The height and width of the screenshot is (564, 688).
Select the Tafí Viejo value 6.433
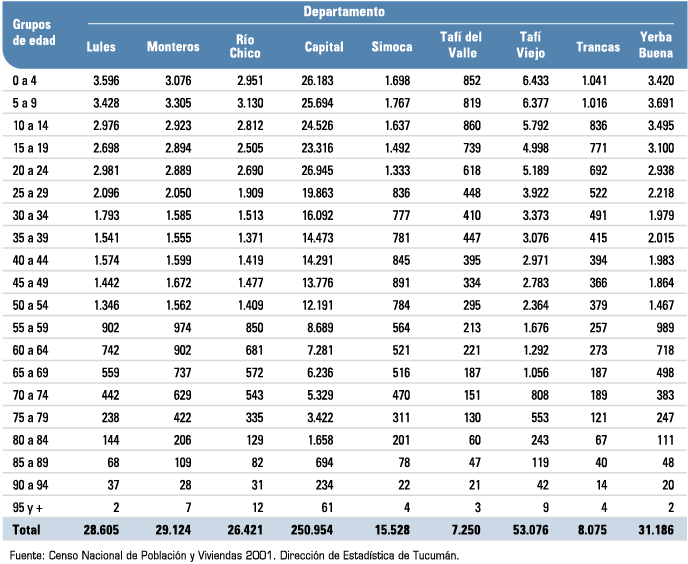click(x=535, y=81)
